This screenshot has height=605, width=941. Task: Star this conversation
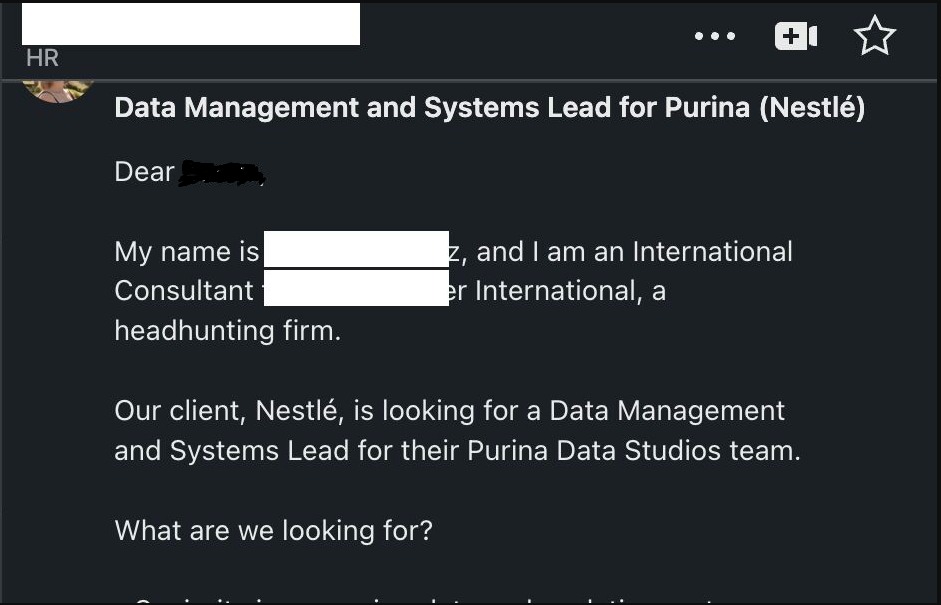(875, 37)
